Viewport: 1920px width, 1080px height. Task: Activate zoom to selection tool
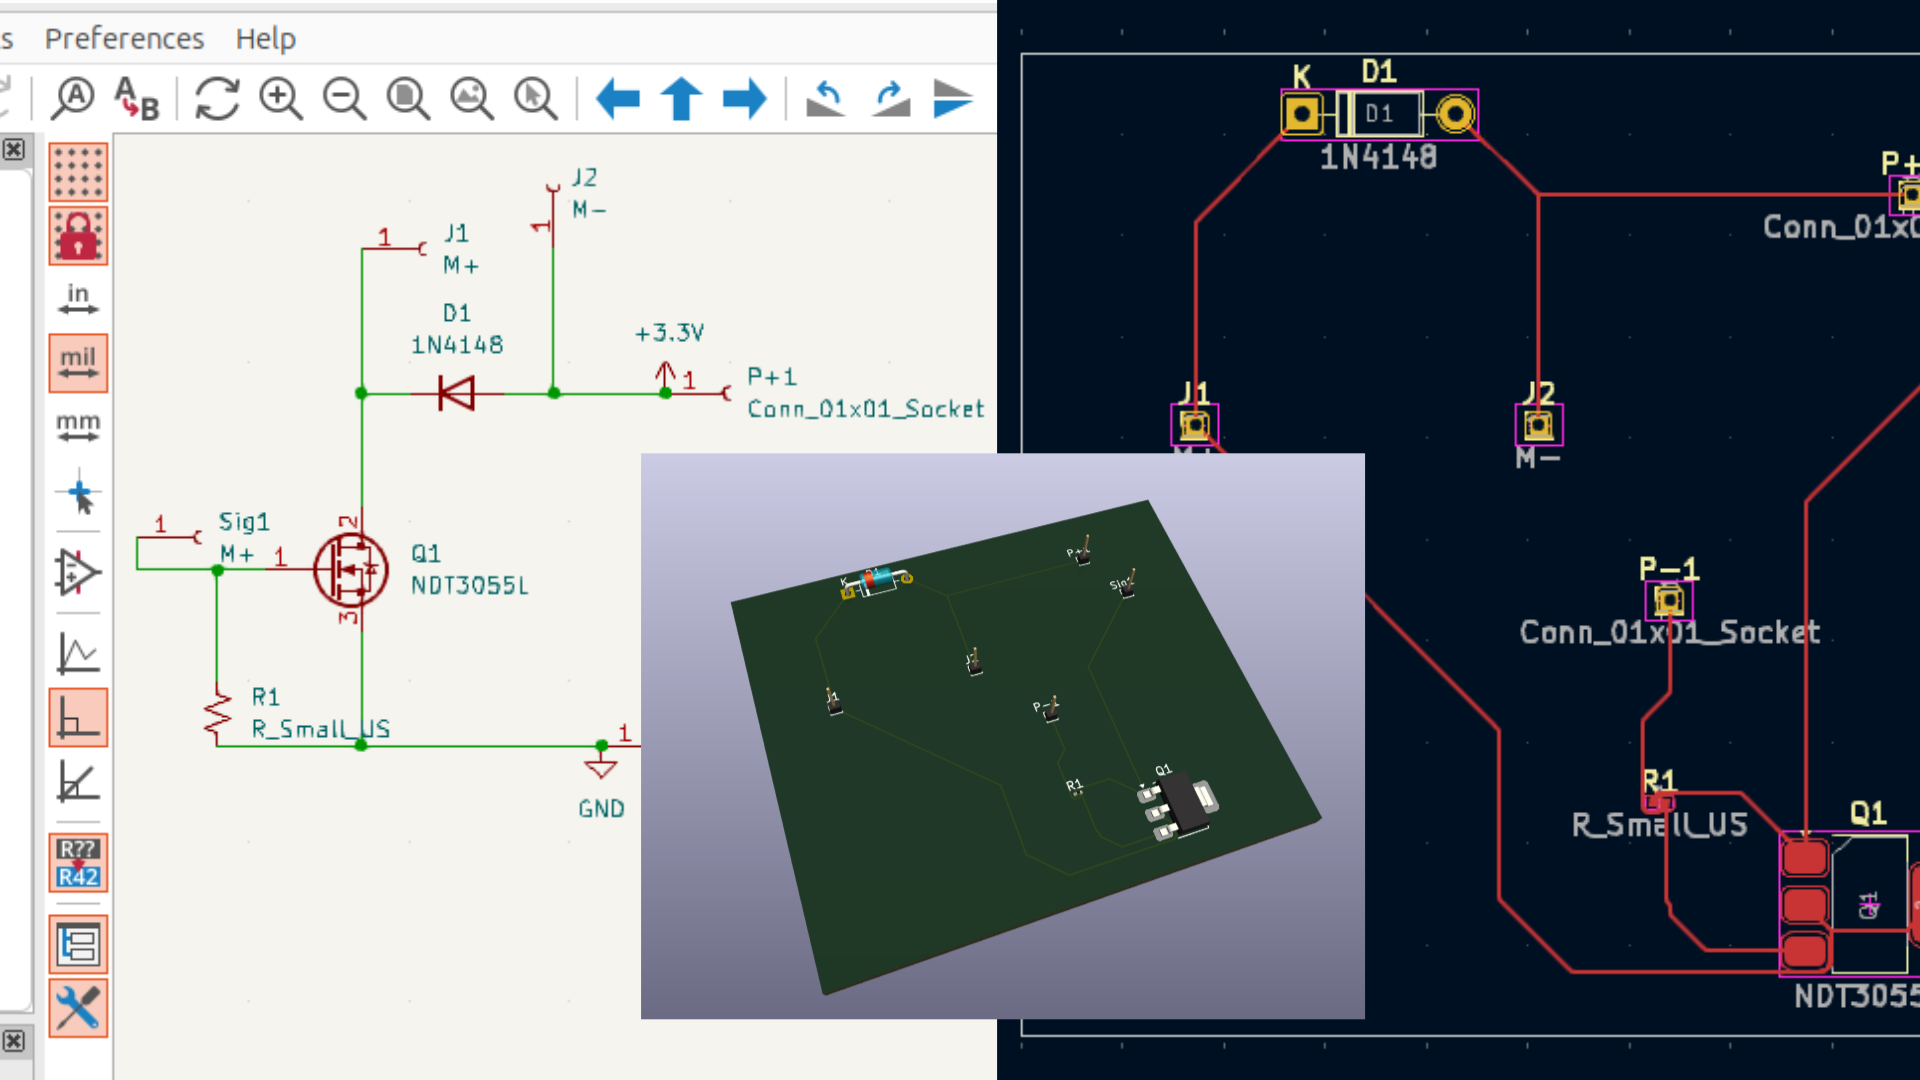[536, 98]
